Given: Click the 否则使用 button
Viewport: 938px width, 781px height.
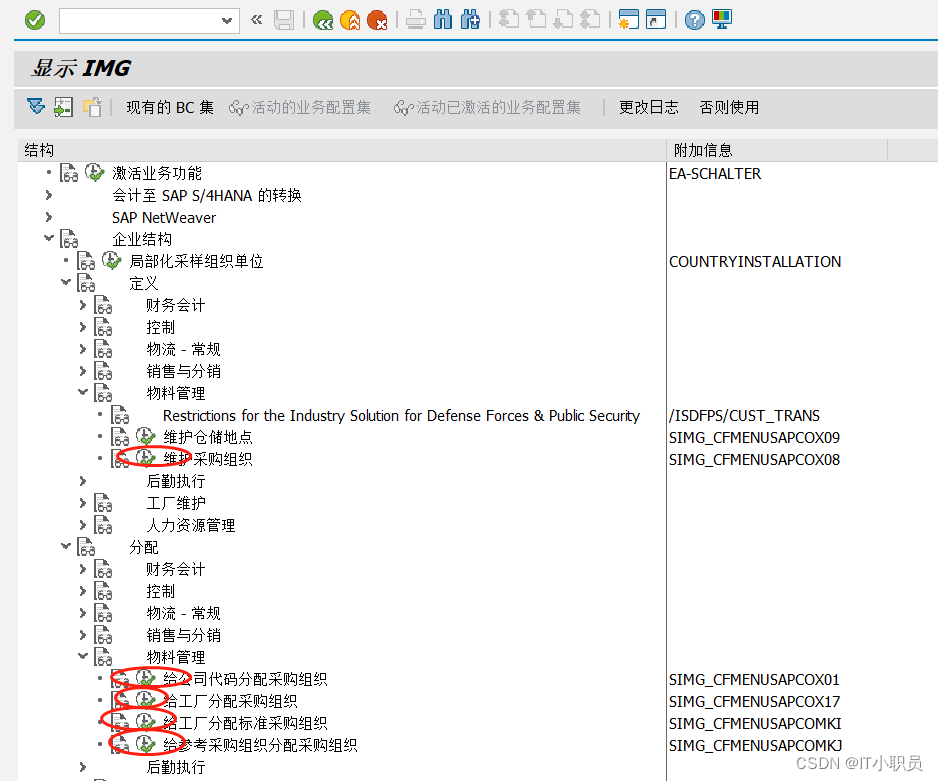Looking at the screenshot, I should (x=729, y=108).
